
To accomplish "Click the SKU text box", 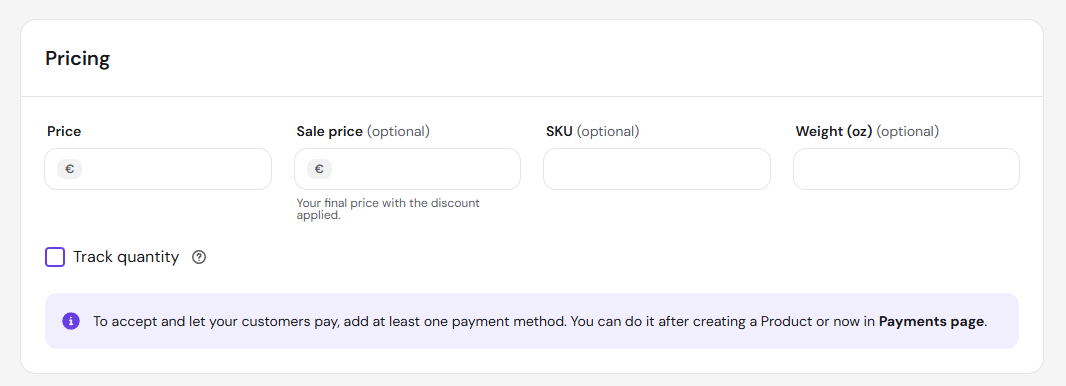I will (x=657, y=169).
